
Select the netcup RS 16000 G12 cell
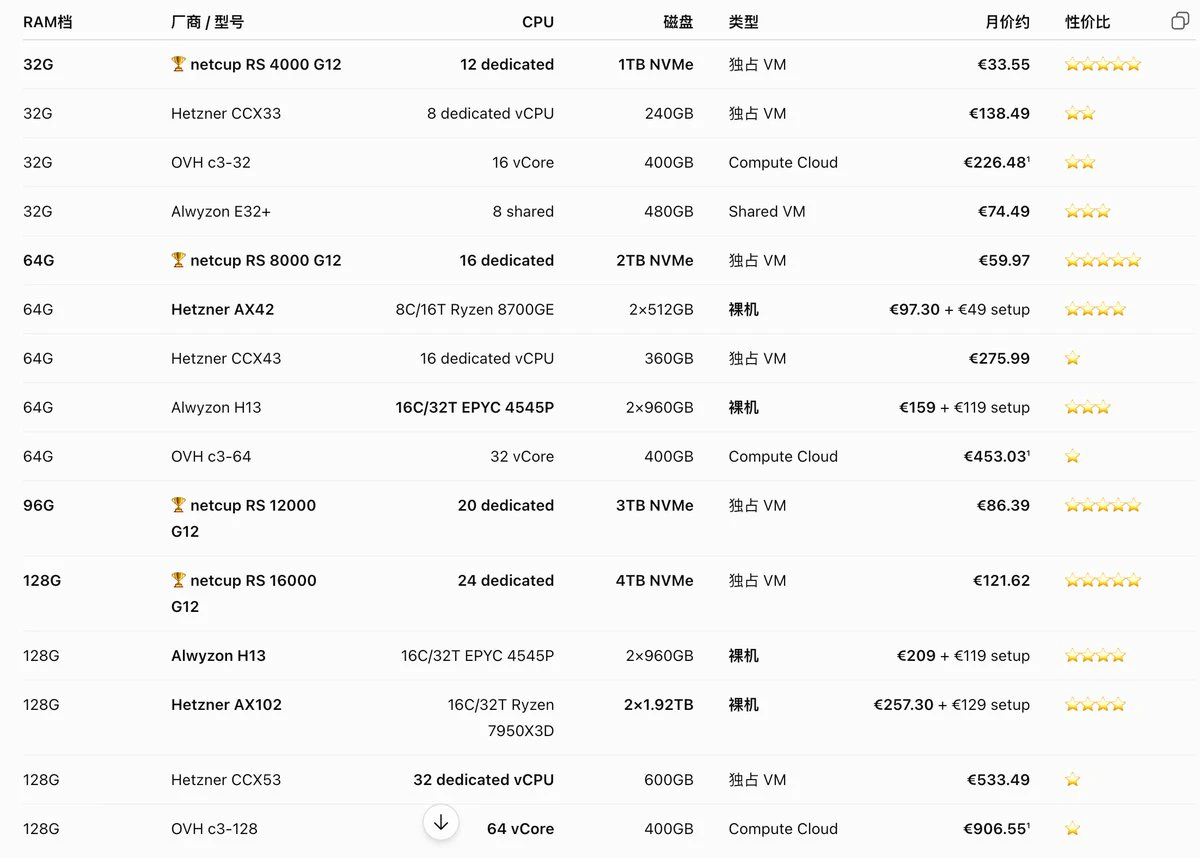click(x=243, y=593)
